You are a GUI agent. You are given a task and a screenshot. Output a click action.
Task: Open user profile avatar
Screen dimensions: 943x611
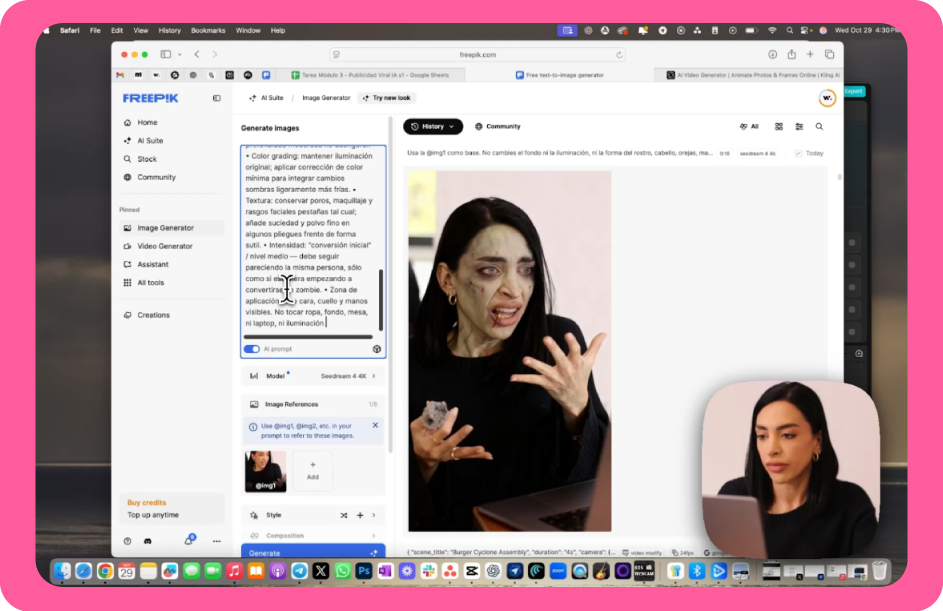(x=828, y=98)
